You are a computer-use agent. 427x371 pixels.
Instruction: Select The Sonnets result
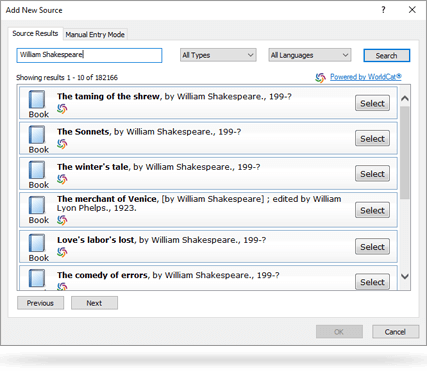372,139
